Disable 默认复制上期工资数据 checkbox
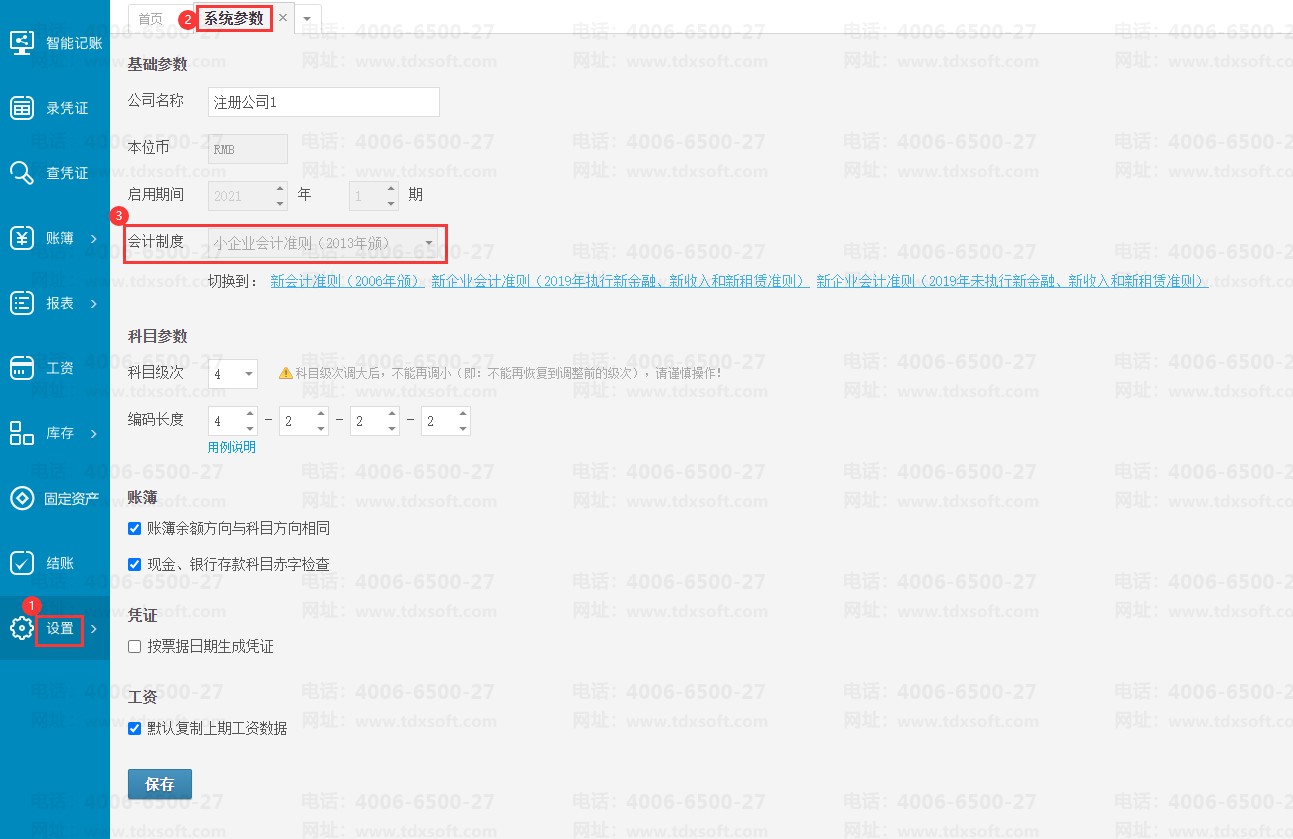This screenshot has height=839, width=1293. [135, 729]
